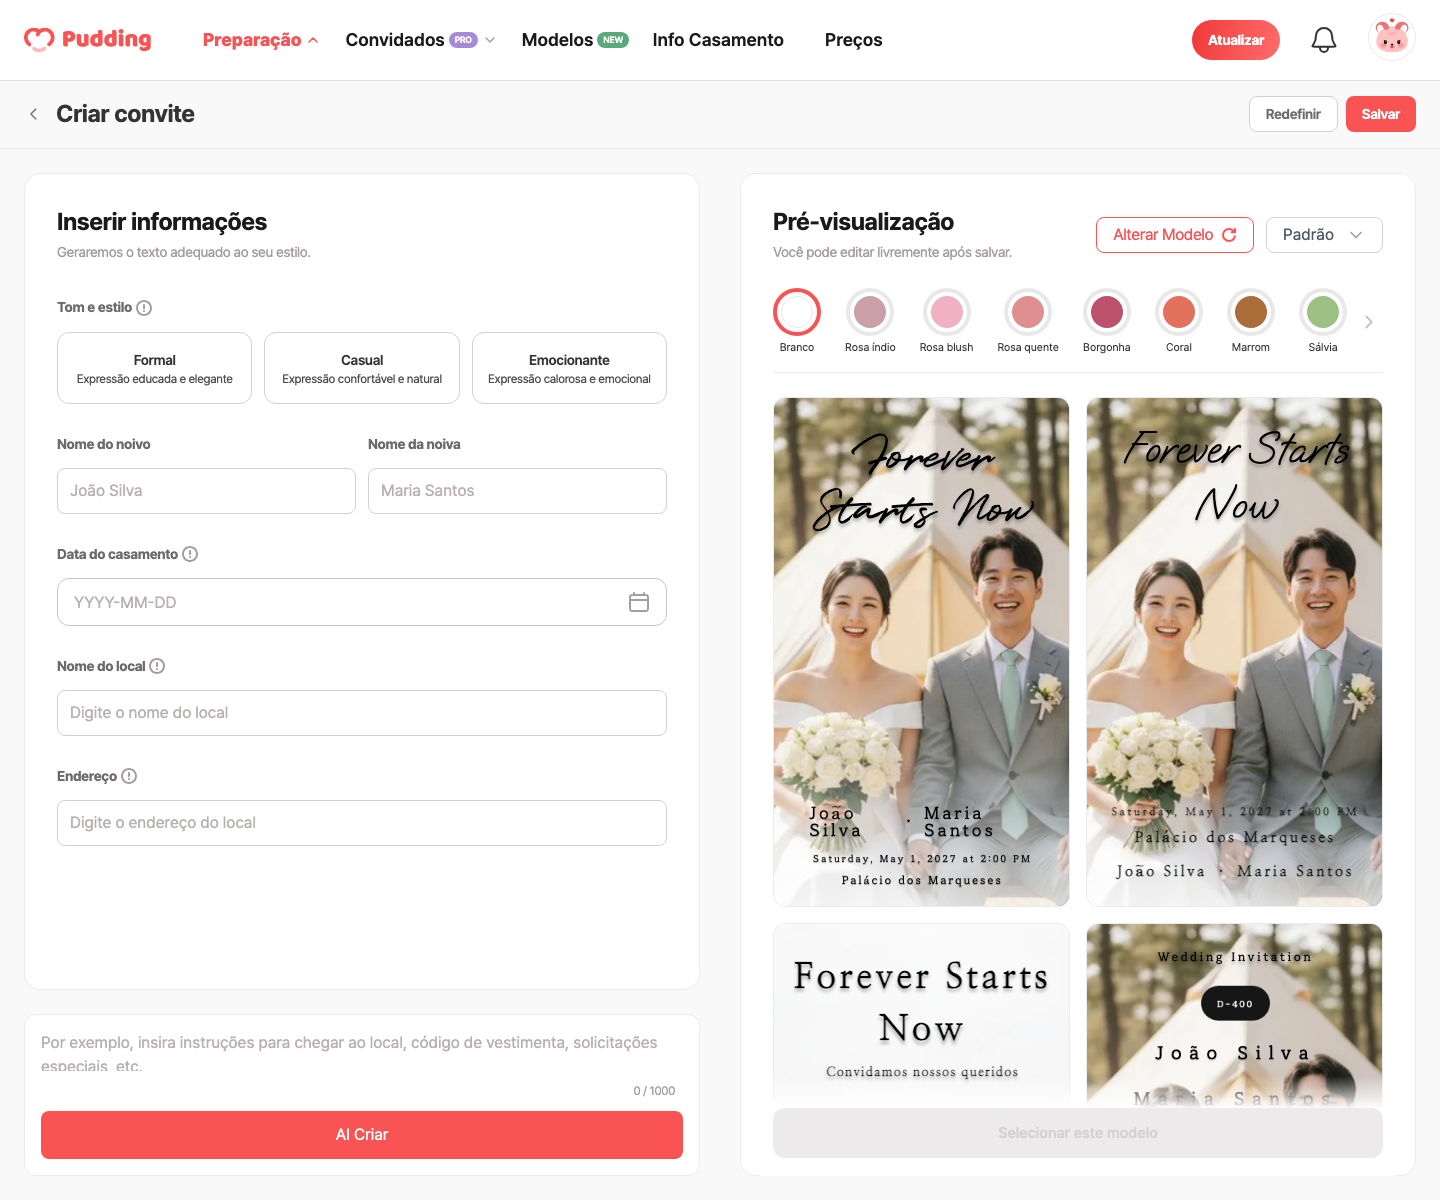
Task: Select the script-font Forever Starts Now template
Action: coord(921,652)
